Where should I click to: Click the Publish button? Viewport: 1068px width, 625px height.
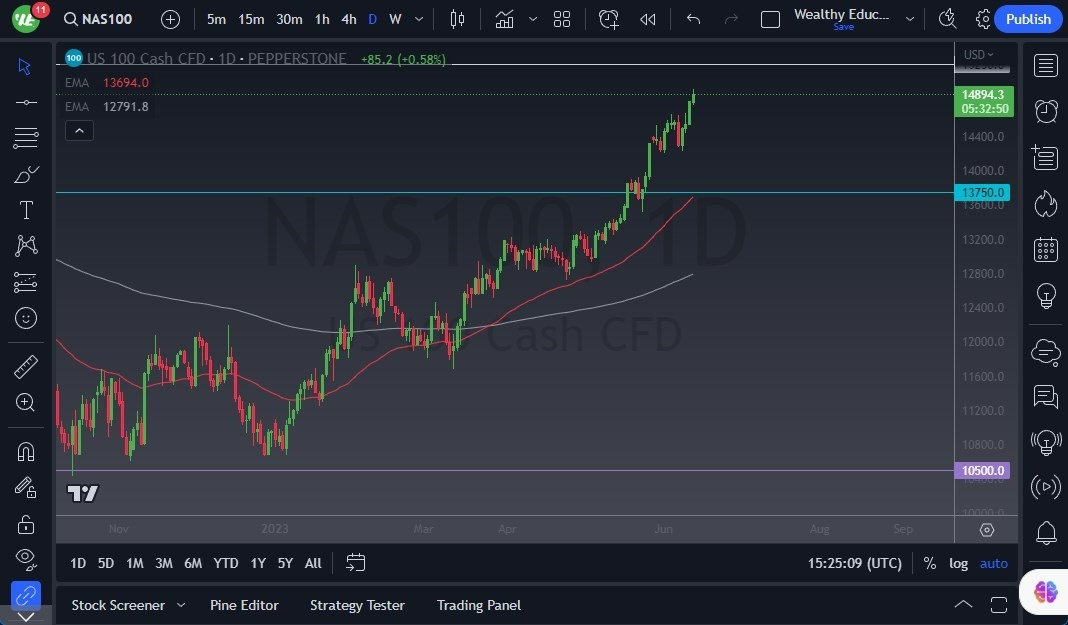coord(1027,18)
